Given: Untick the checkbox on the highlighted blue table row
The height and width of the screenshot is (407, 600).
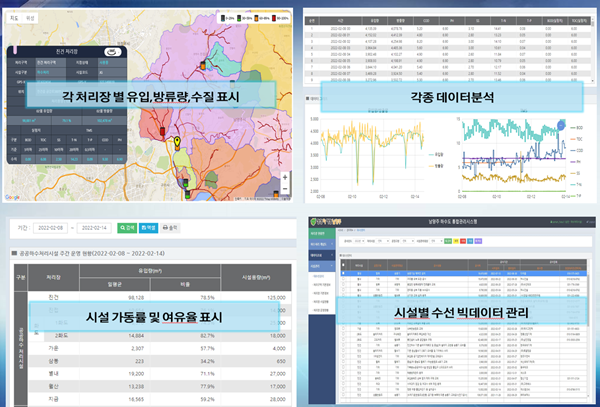Looking at the screenshot, I should (343, 273).
